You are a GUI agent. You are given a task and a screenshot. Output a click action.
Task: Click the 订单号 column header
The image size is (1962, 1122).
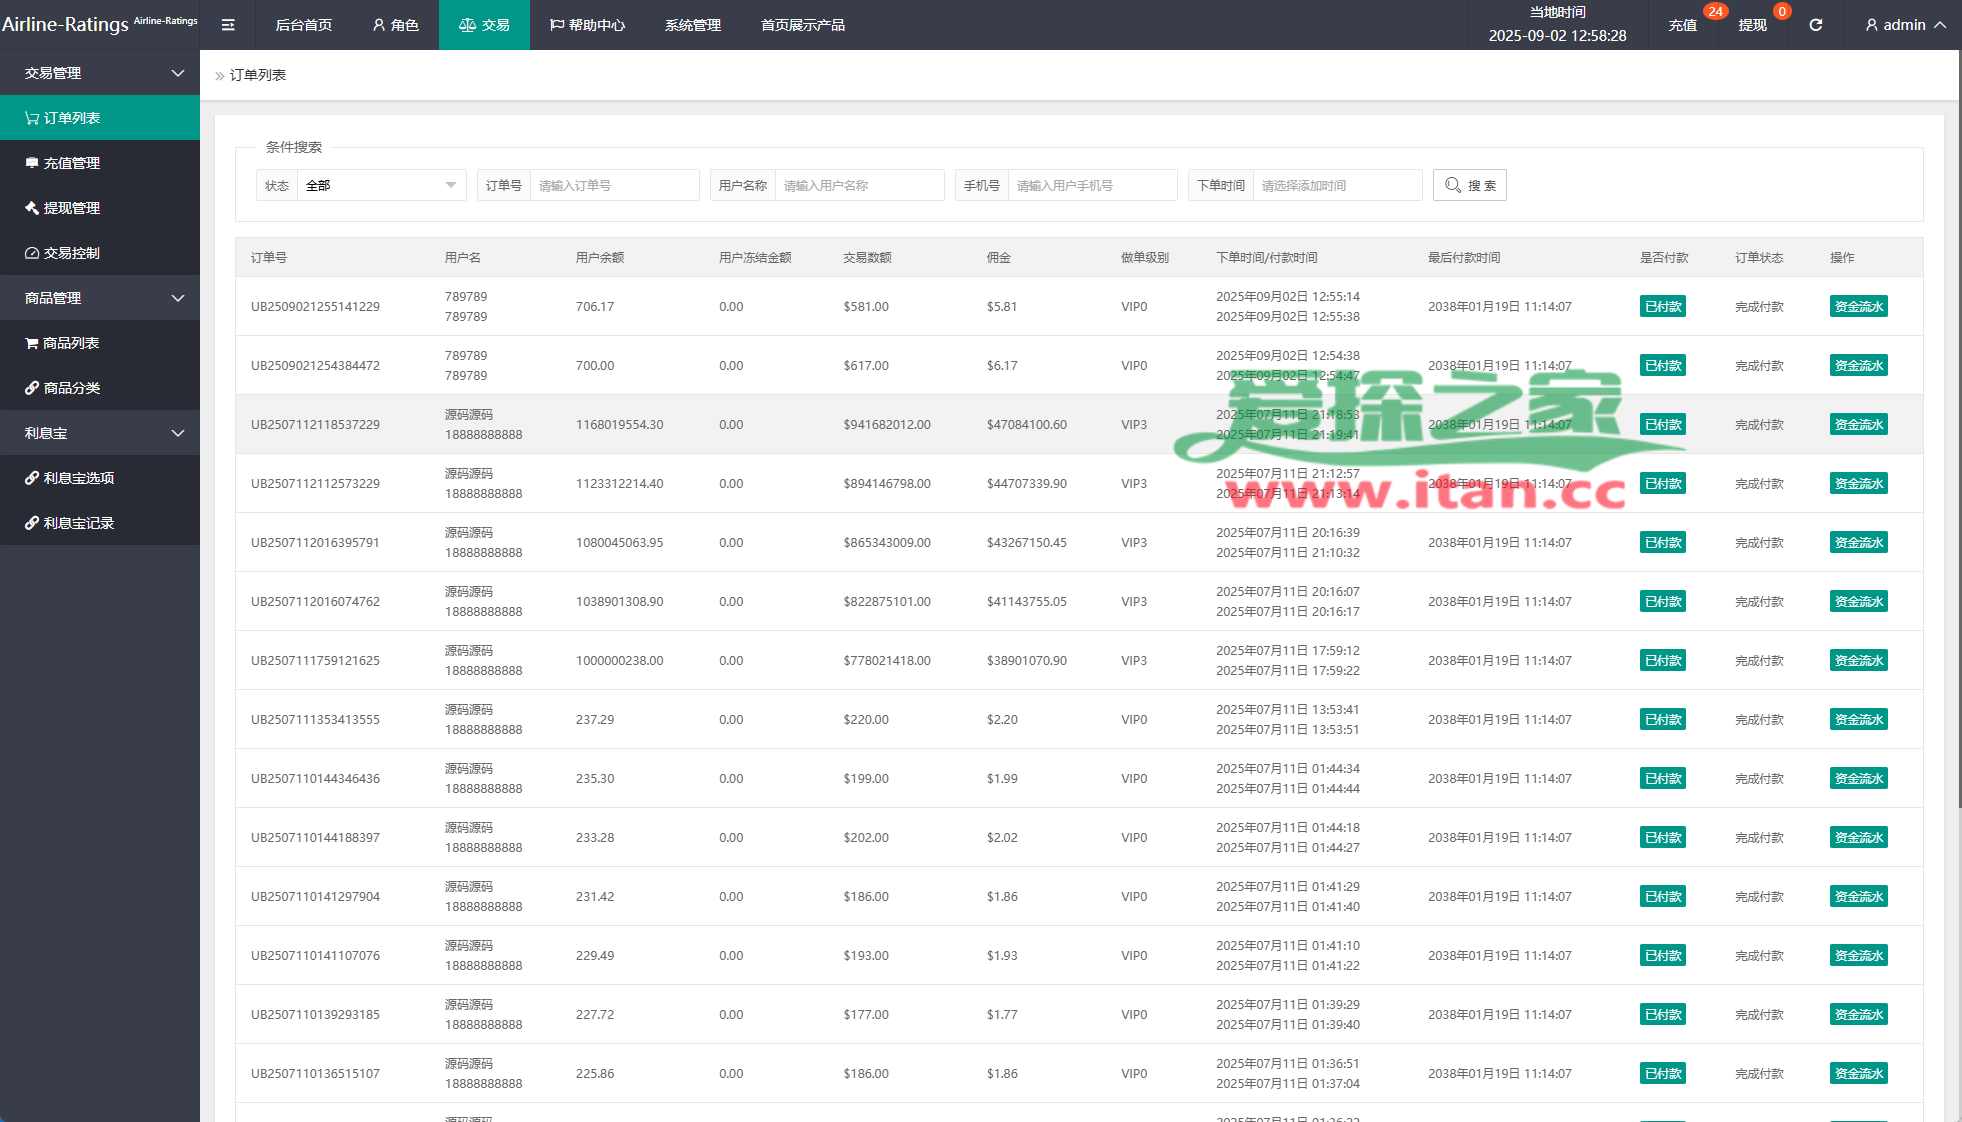tap(269, 258)
